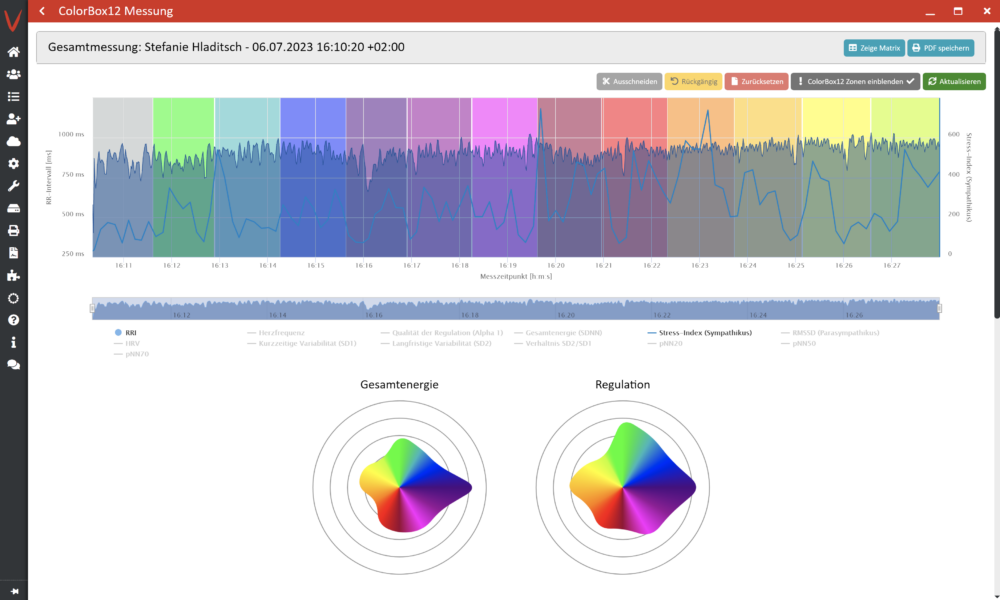The height and width of the screenshot is (600, 1000).
Task: Go back using the header arrow
Action: point(42,11)
